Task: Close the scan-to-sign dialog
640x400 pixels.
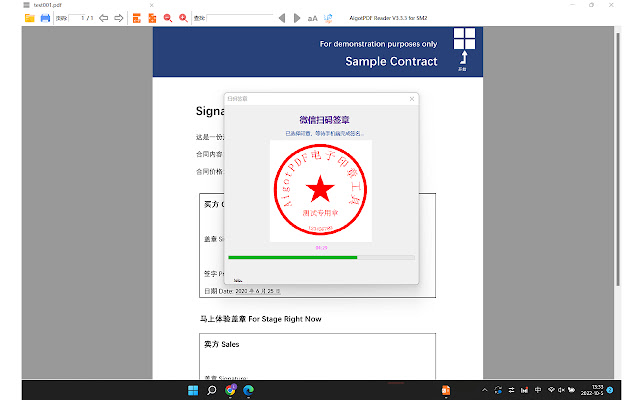Action: click(x=412, y=99)
